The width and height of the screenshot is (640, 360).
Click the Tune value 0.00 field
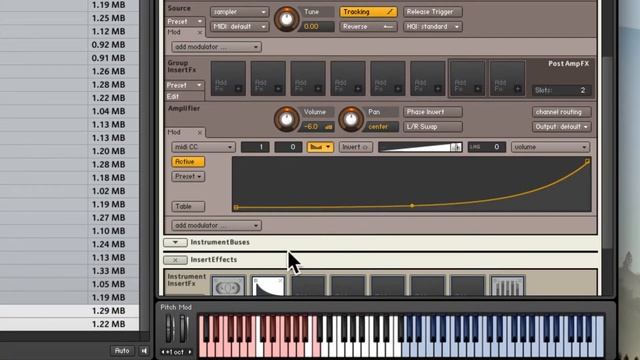317,27
